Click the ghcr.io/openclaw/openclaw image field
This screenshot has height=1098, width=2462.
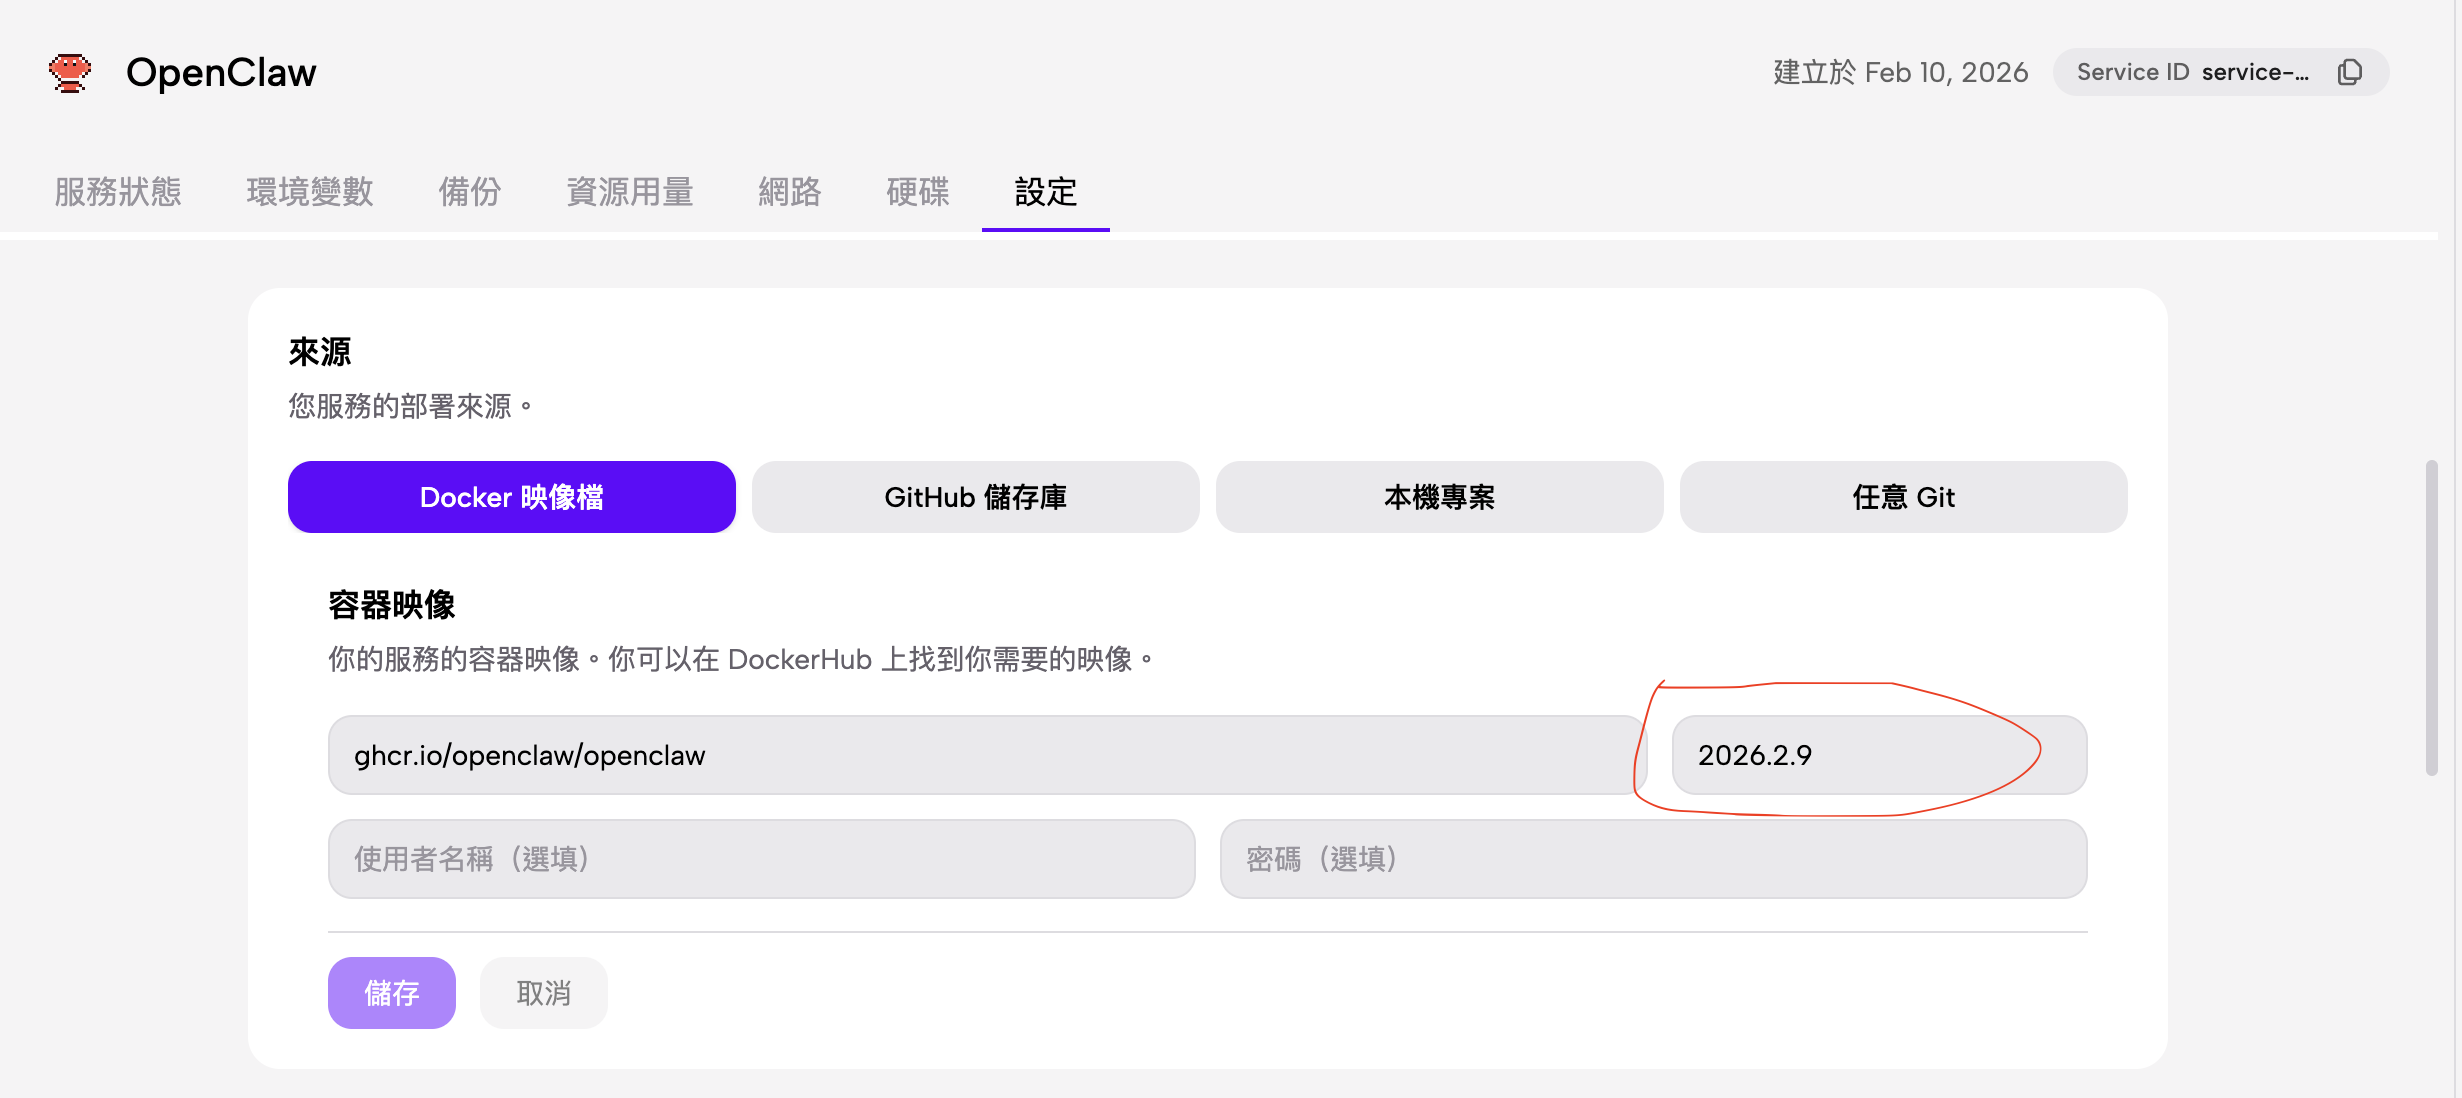988,755
